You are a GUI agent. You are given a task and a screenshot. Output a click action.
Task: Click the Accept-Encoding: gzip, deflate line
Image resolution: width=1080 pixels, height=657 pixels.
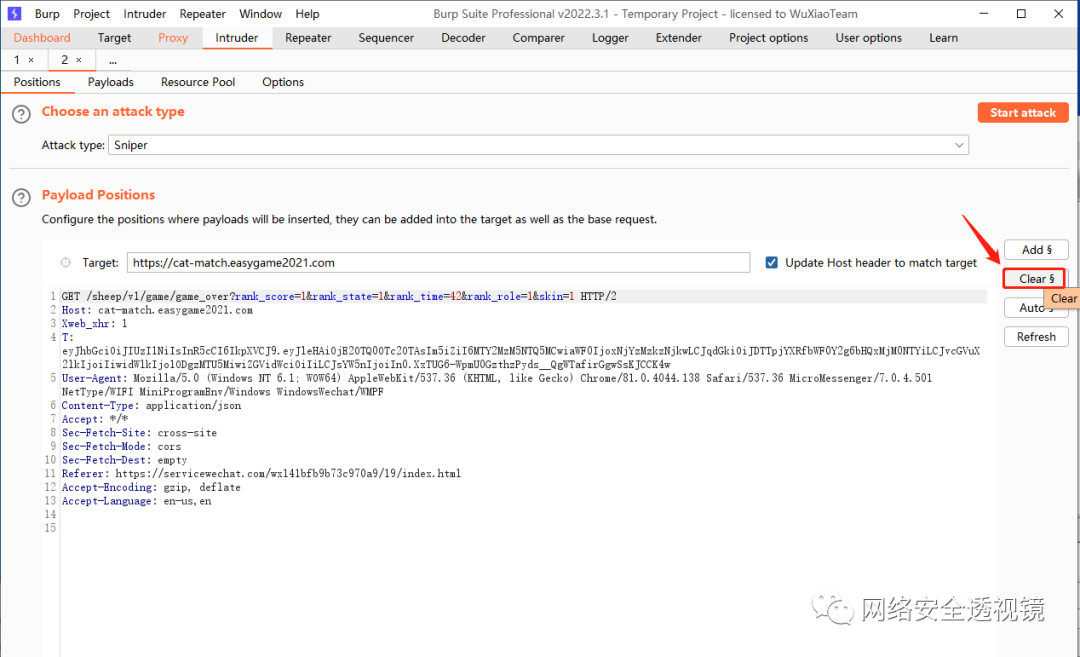151,488
